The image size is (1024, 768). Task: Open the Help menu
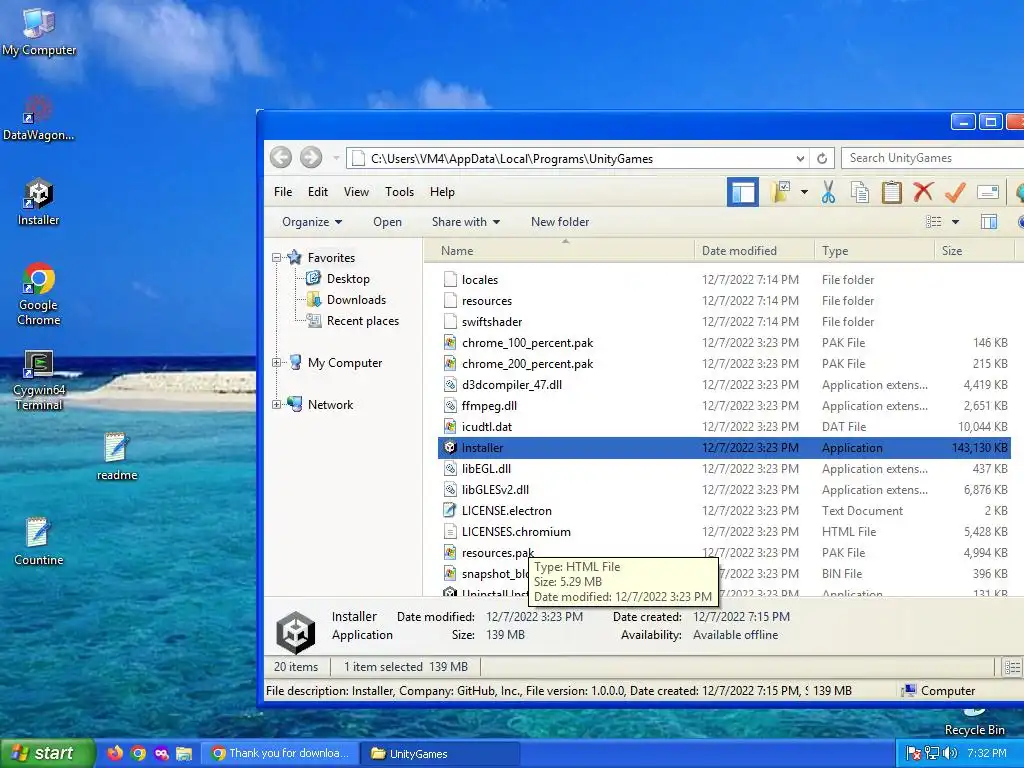442,192
